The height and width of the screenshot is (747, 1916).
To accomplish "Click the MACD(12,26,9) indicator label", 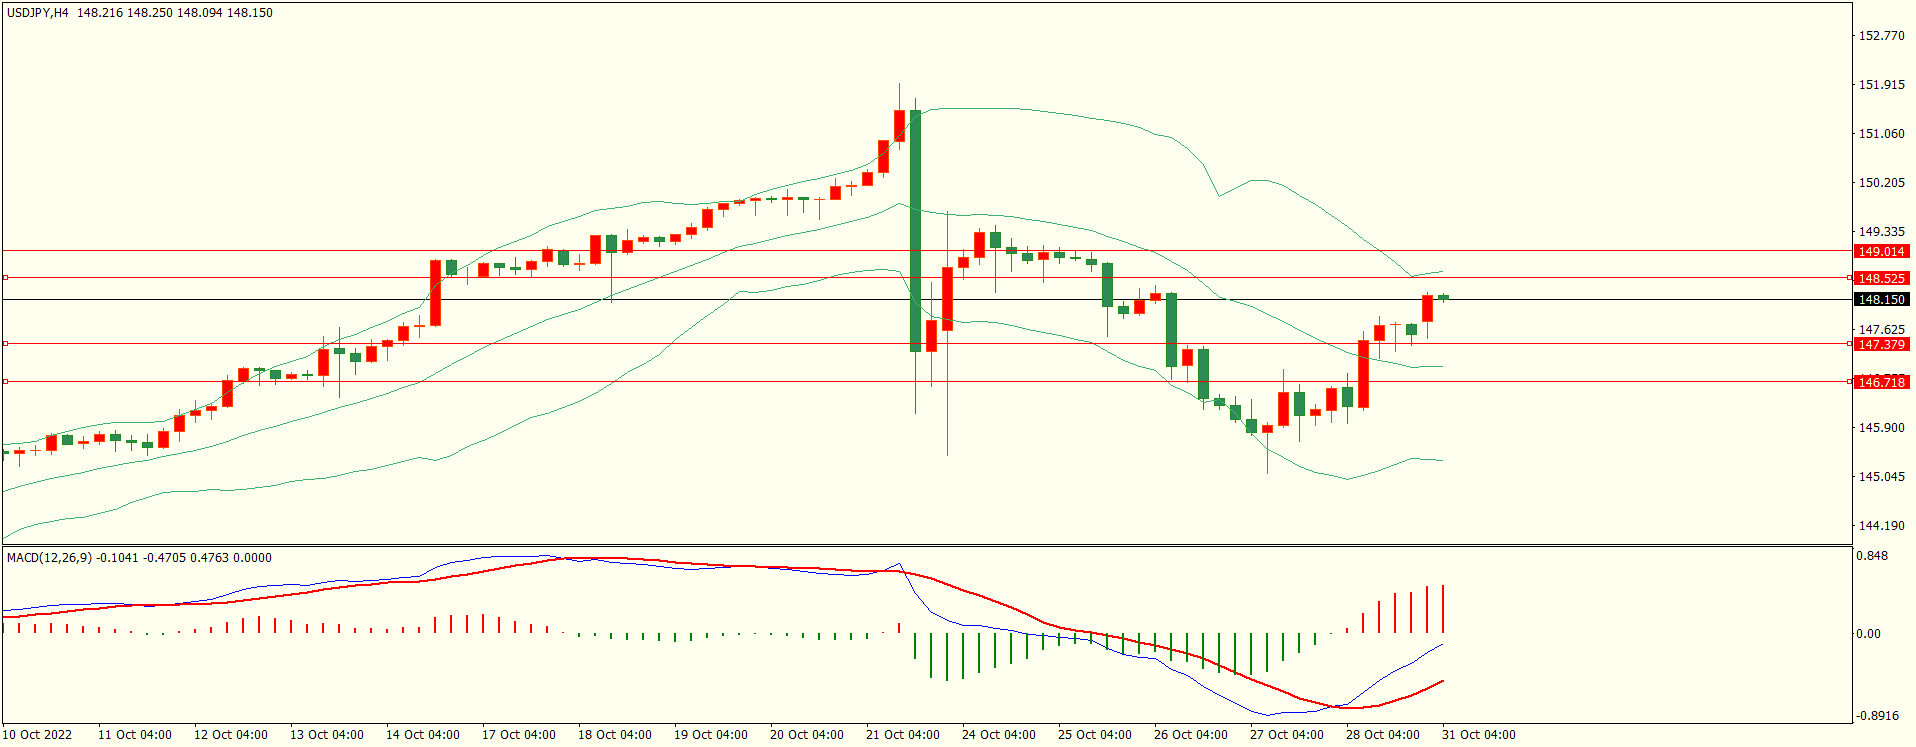I will (x=50, y=558).
